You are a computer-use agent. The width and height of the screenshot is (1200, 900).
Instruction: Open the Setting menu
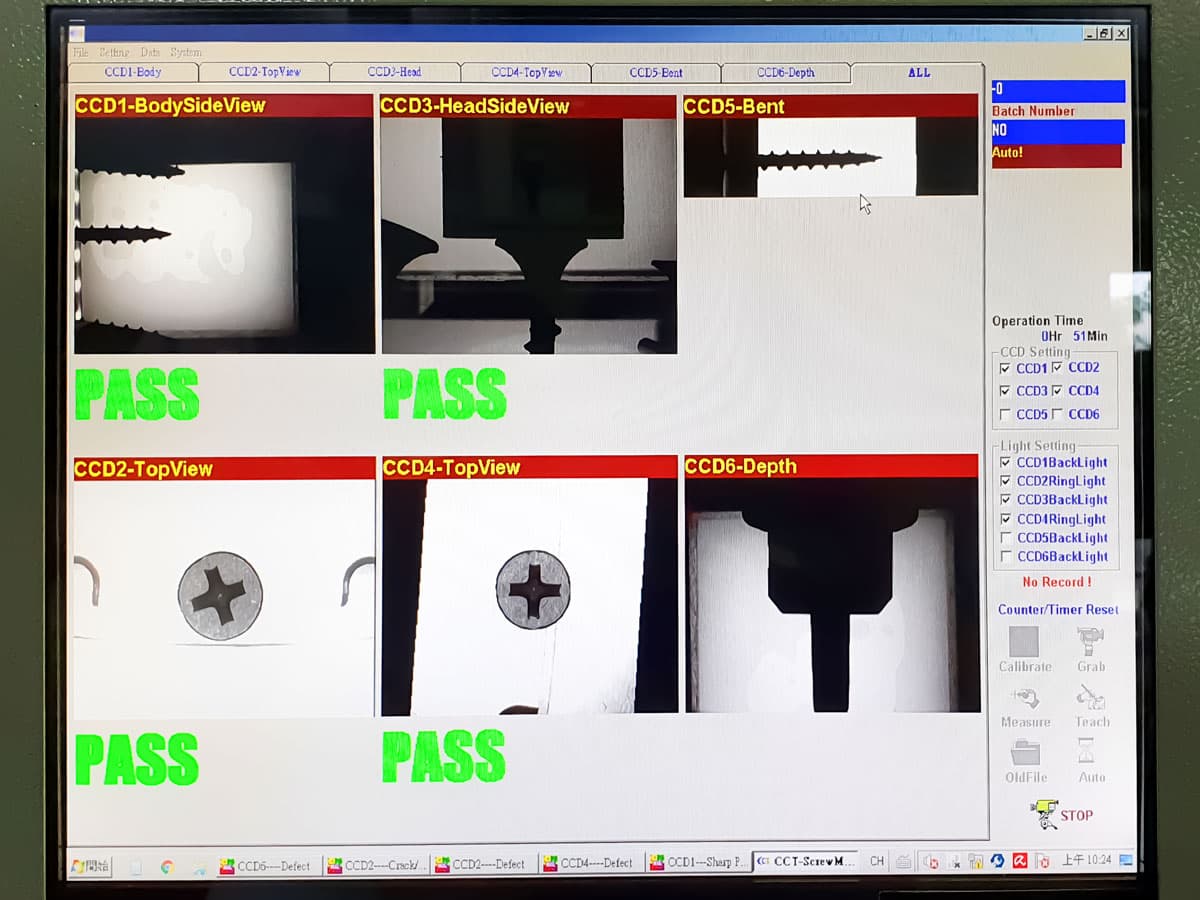click(x=114, y=52)
